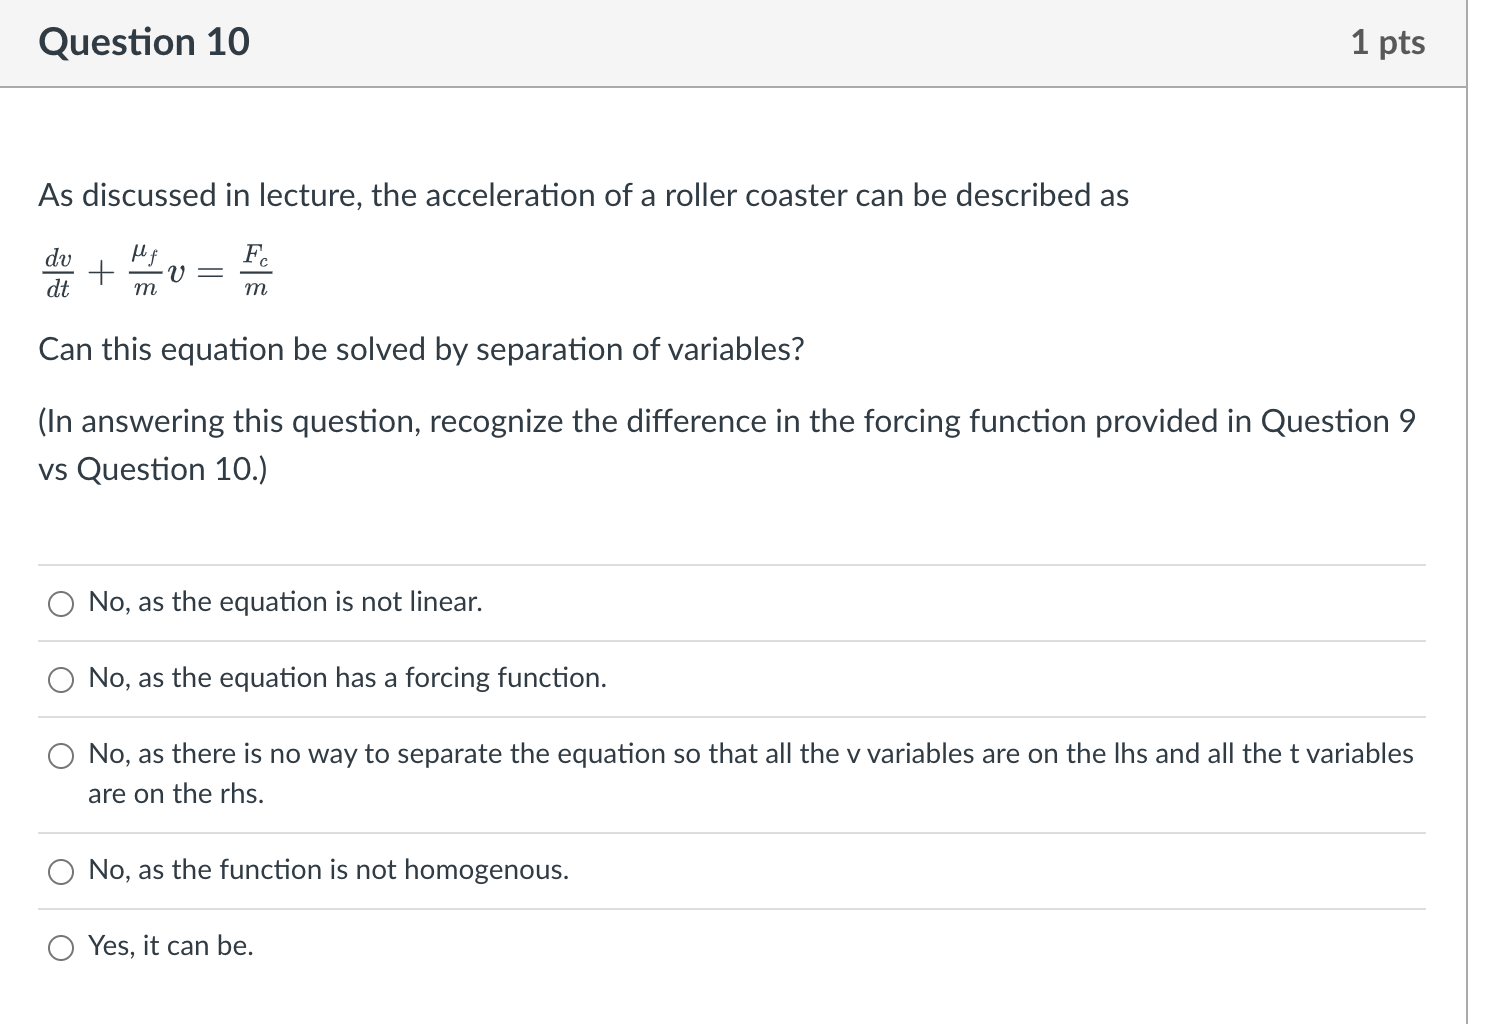Click the roller coaster acceleration sentence
1496x1024 pixels.
pos(583,196)
